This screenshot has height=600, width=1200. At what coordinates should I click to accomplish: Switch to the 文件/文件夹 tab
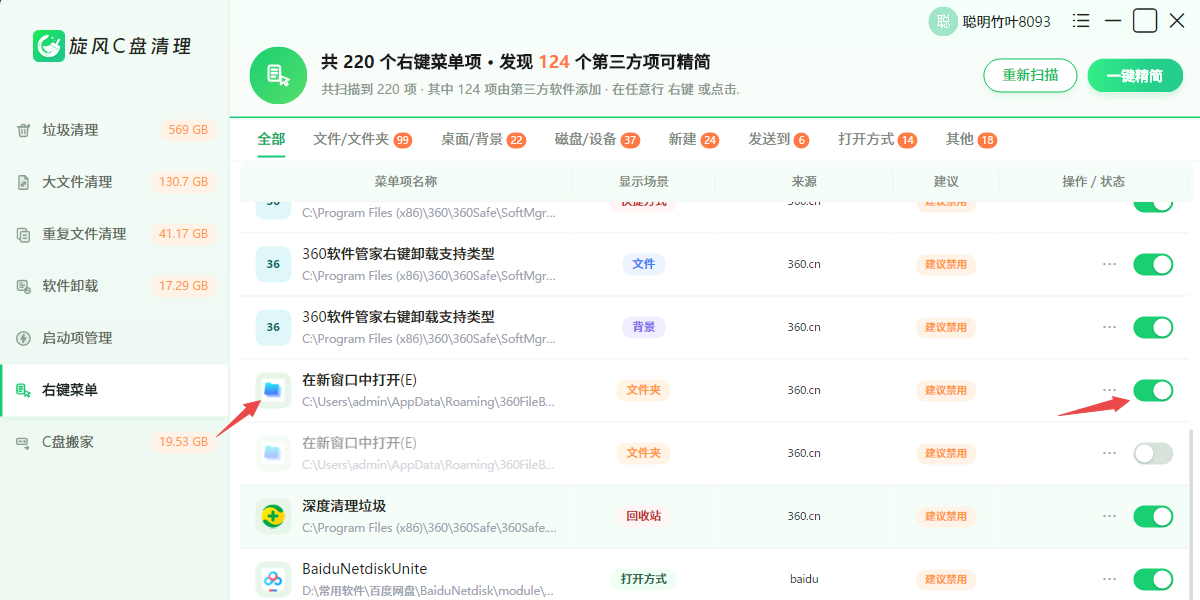(x=362, y=139)
